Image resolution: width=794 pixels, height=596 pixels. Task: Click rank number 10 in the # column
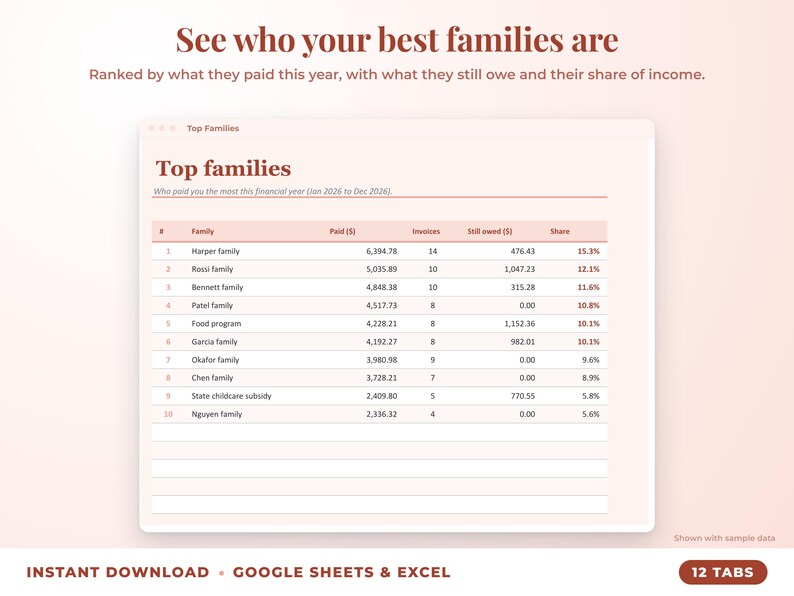click(x=168, y=414)
